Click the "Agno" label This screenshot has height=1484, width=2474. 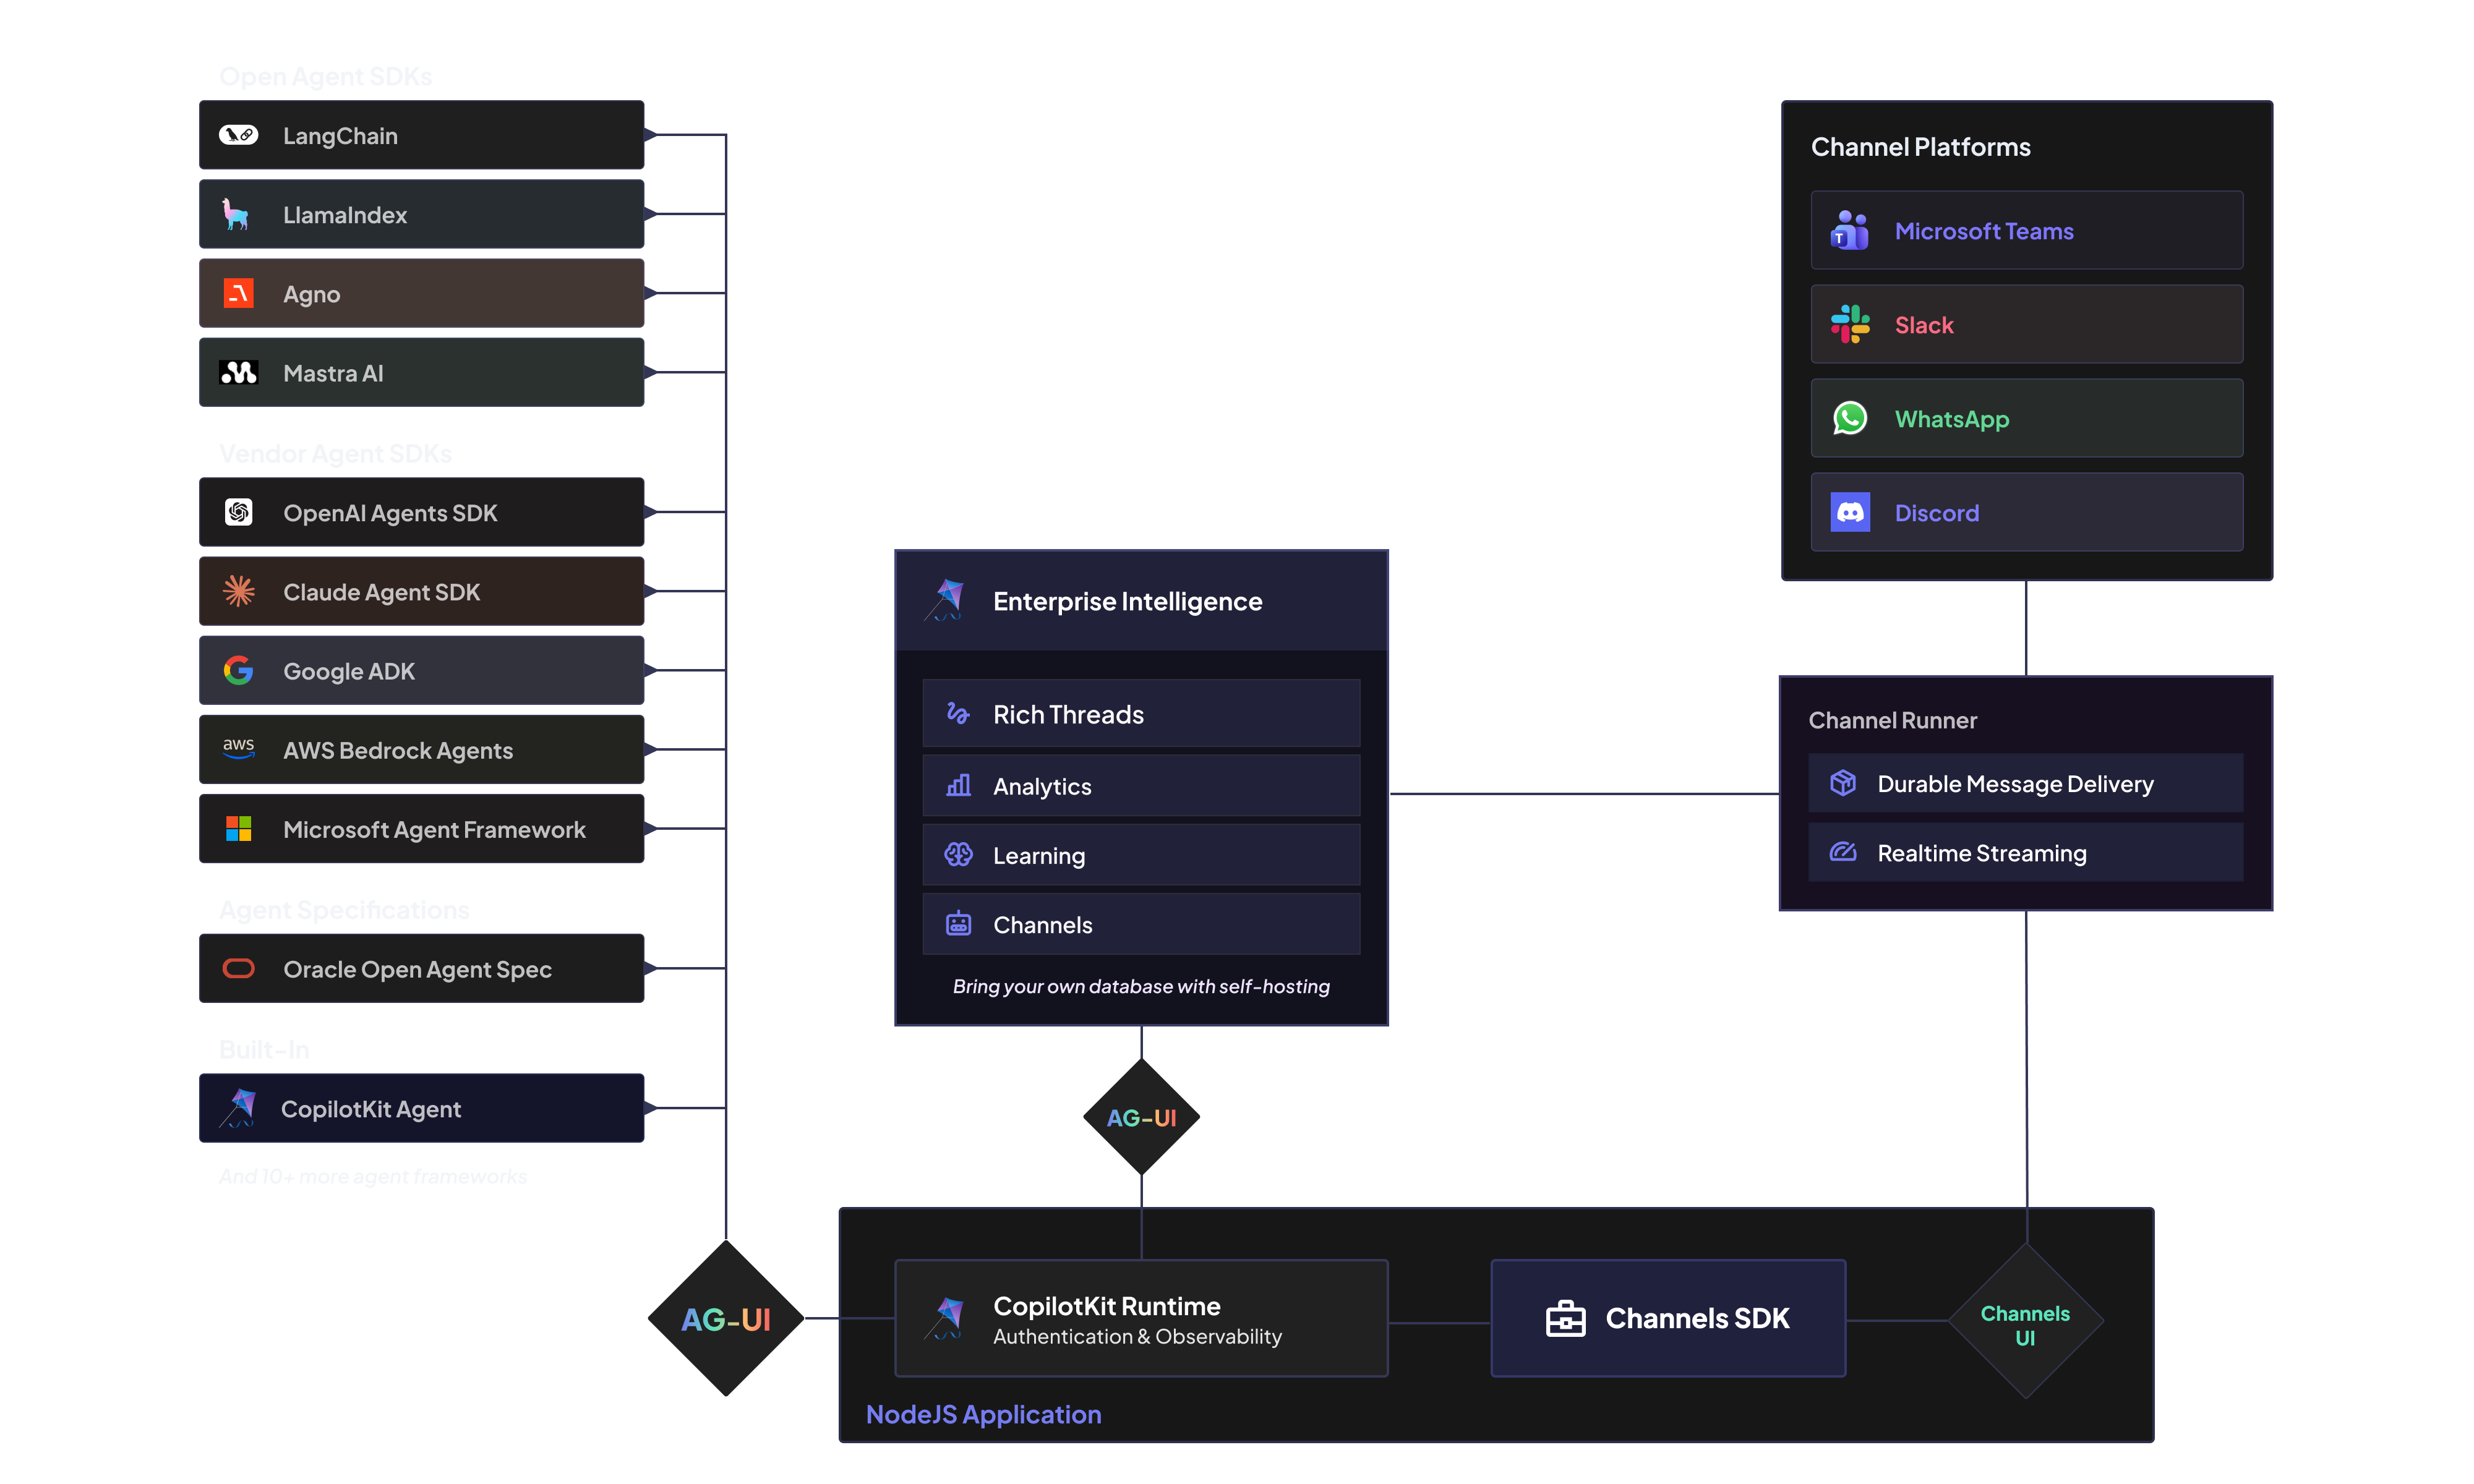click(312, 294)
